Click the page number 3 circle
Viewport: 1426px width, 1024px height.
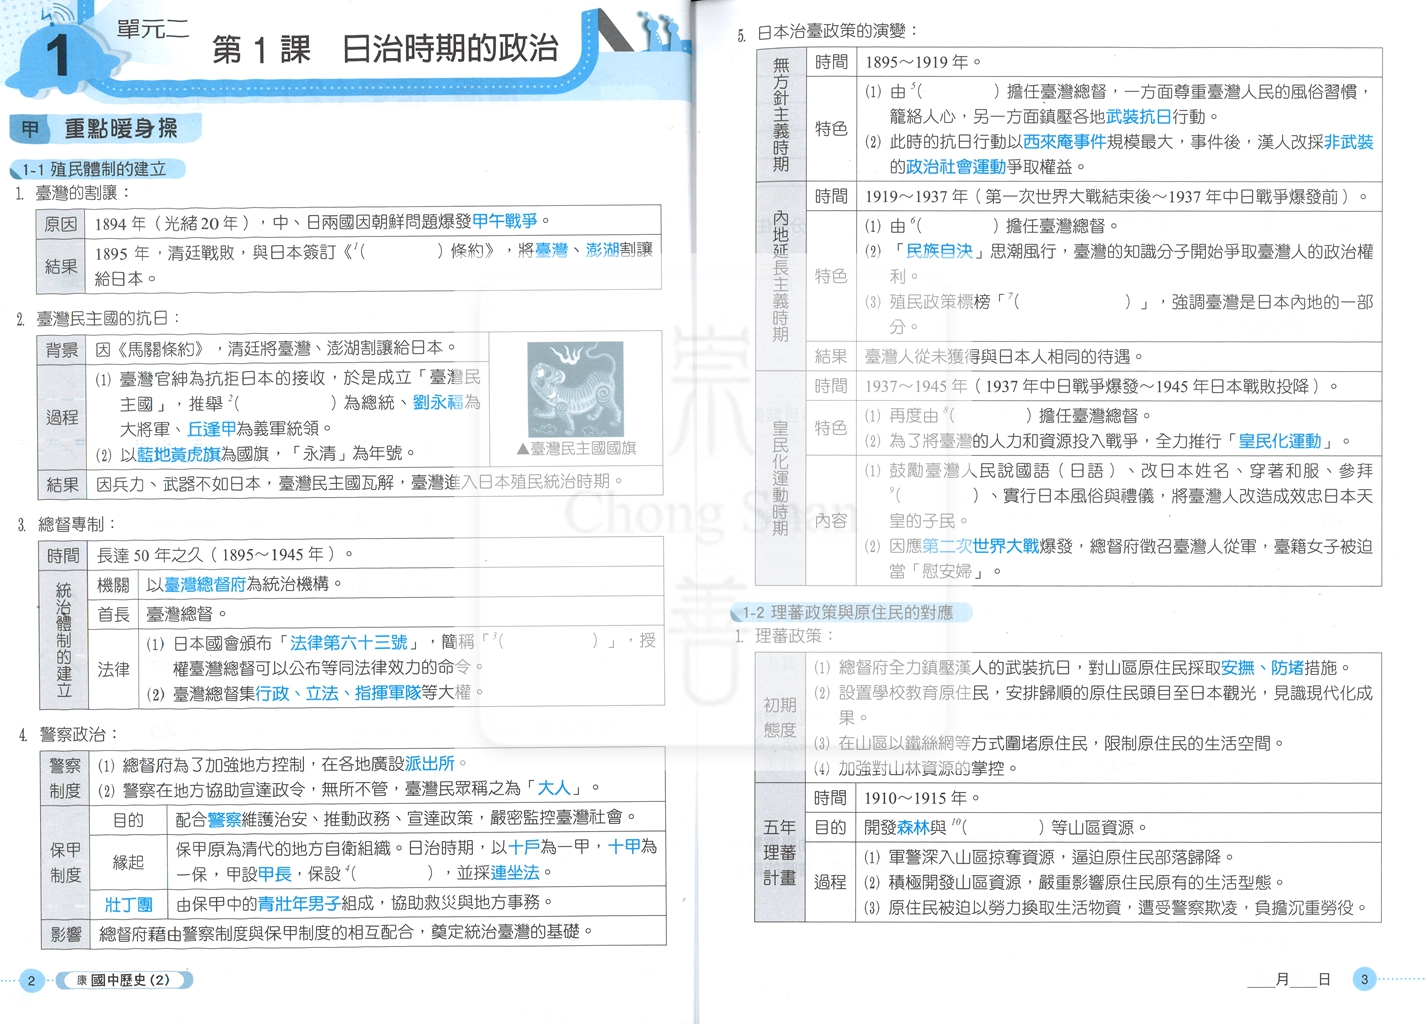point(1364,980)
